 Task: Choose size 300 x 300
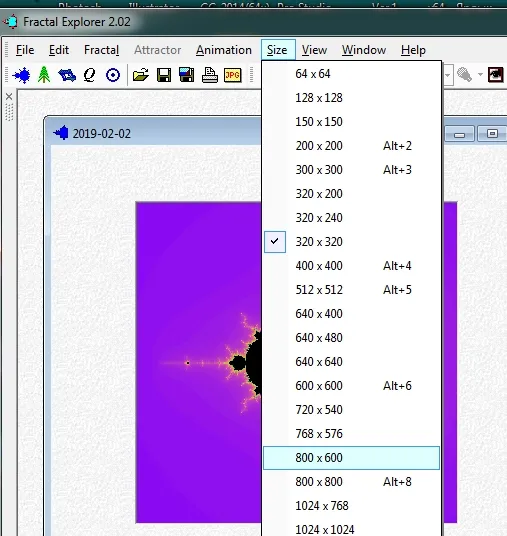tap(351, 170)
